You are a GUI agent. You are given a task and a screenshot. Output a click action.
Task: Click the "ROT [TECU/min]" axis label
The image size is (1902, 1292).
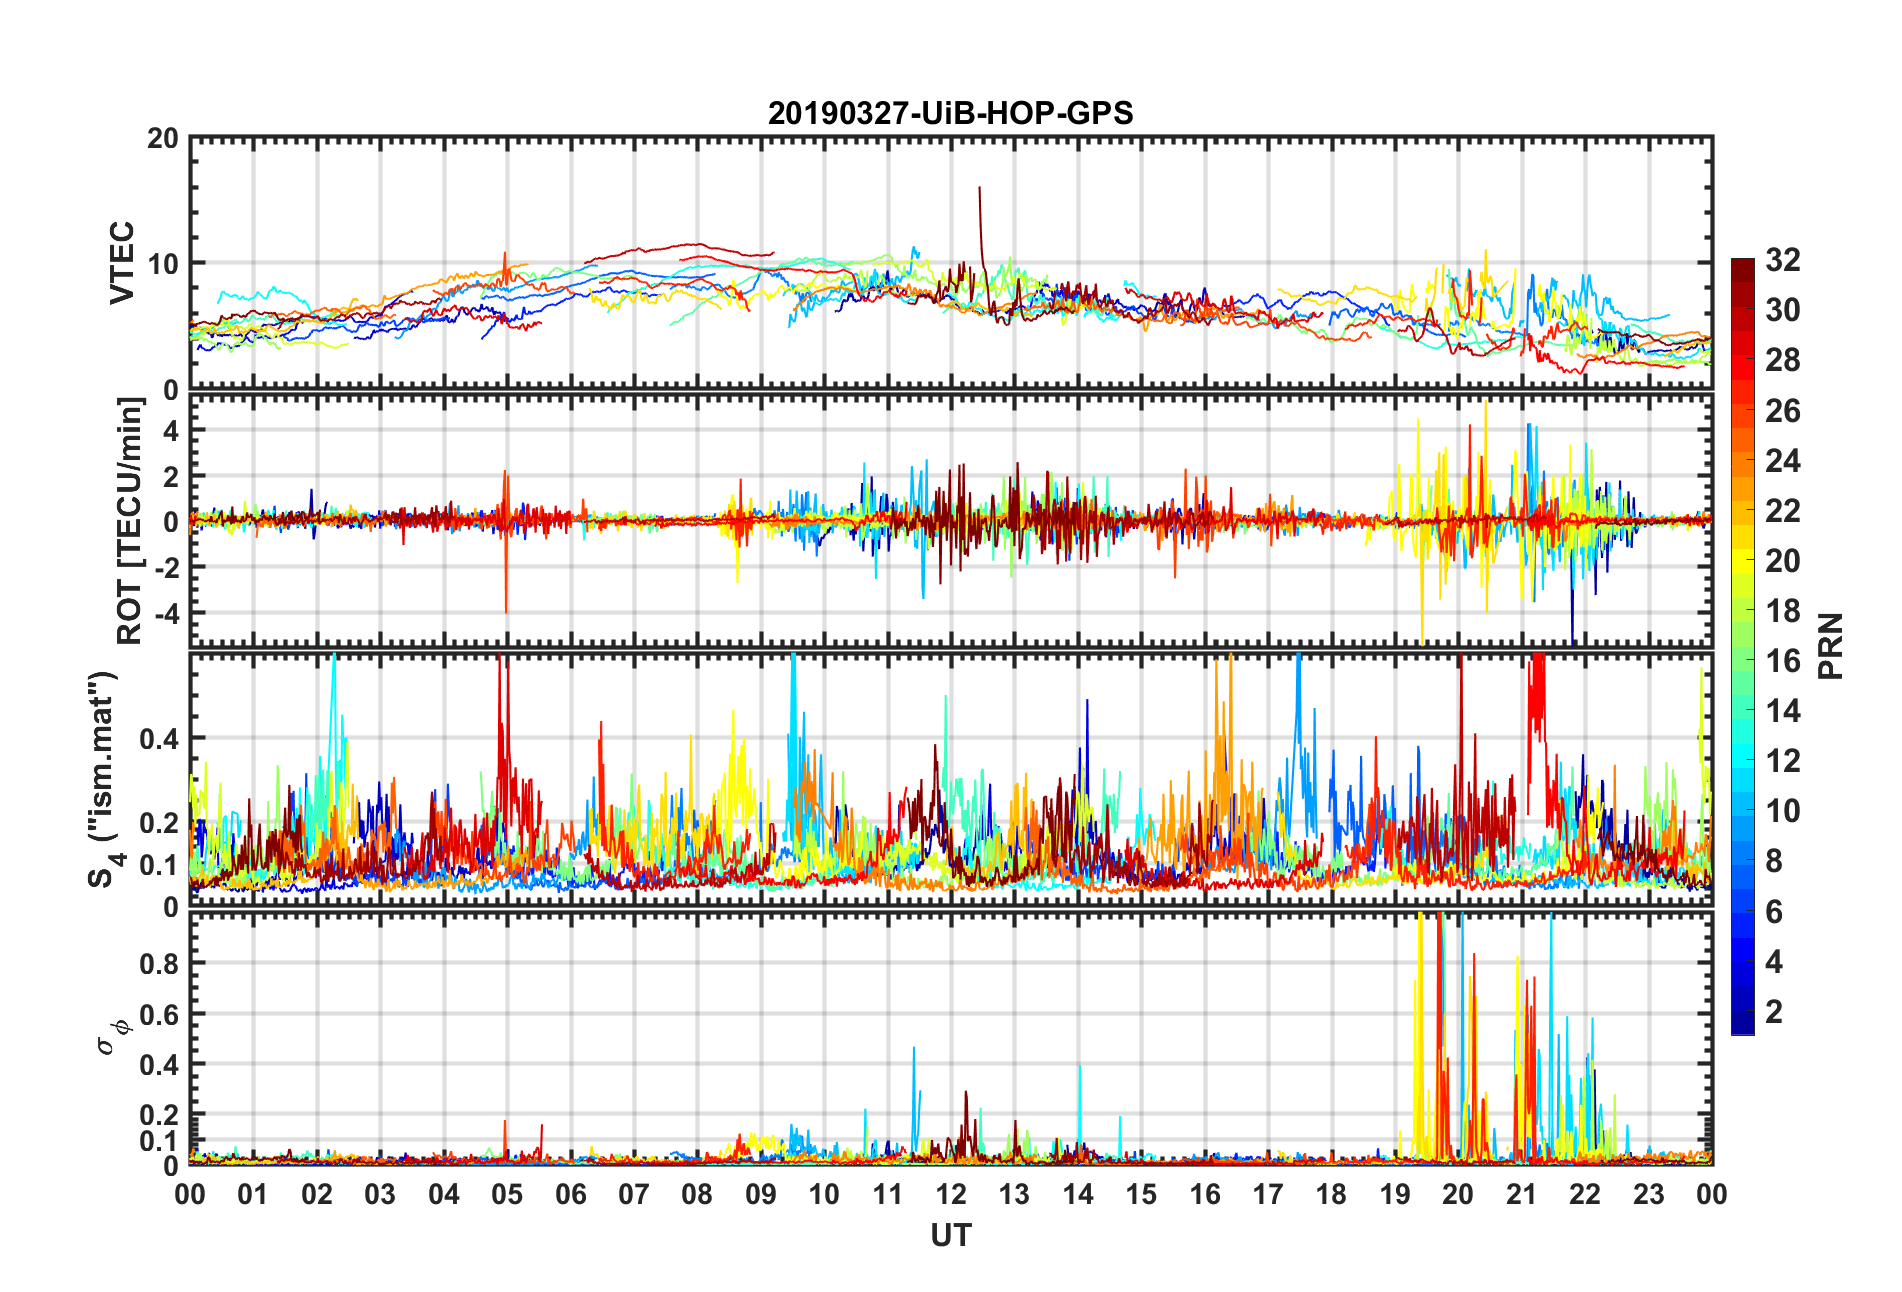pos(130,521)
